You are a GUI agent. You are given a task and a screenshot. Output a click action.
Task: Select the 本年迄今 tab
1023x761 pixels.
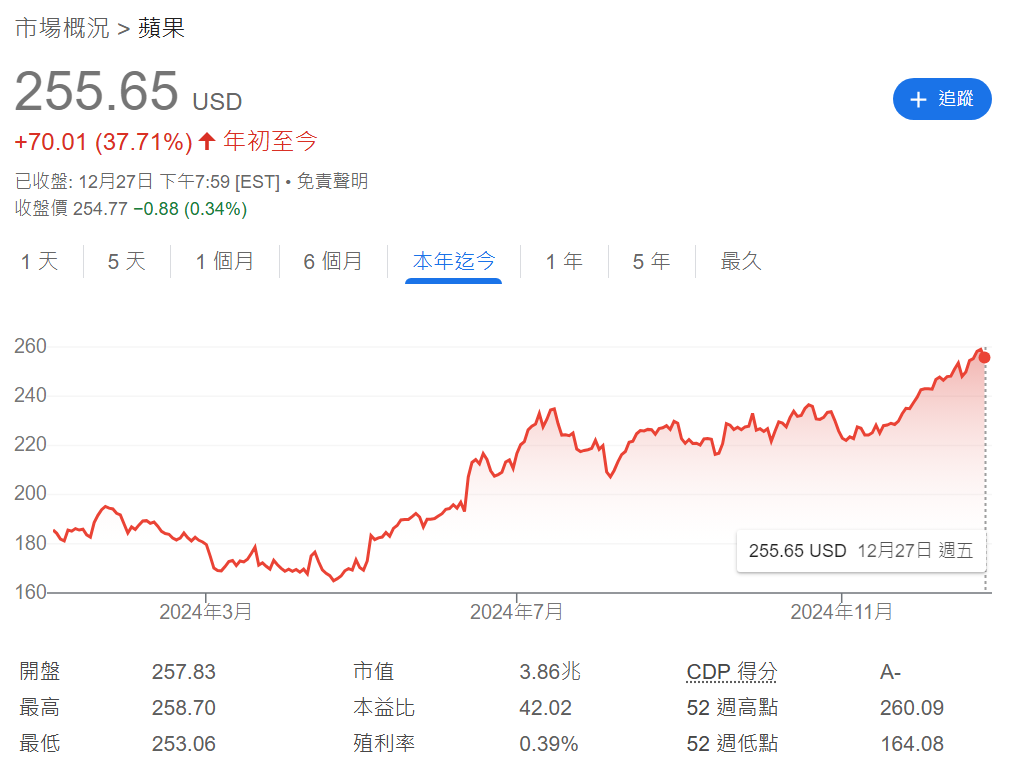pyautogui.click(x=453, y=261)
